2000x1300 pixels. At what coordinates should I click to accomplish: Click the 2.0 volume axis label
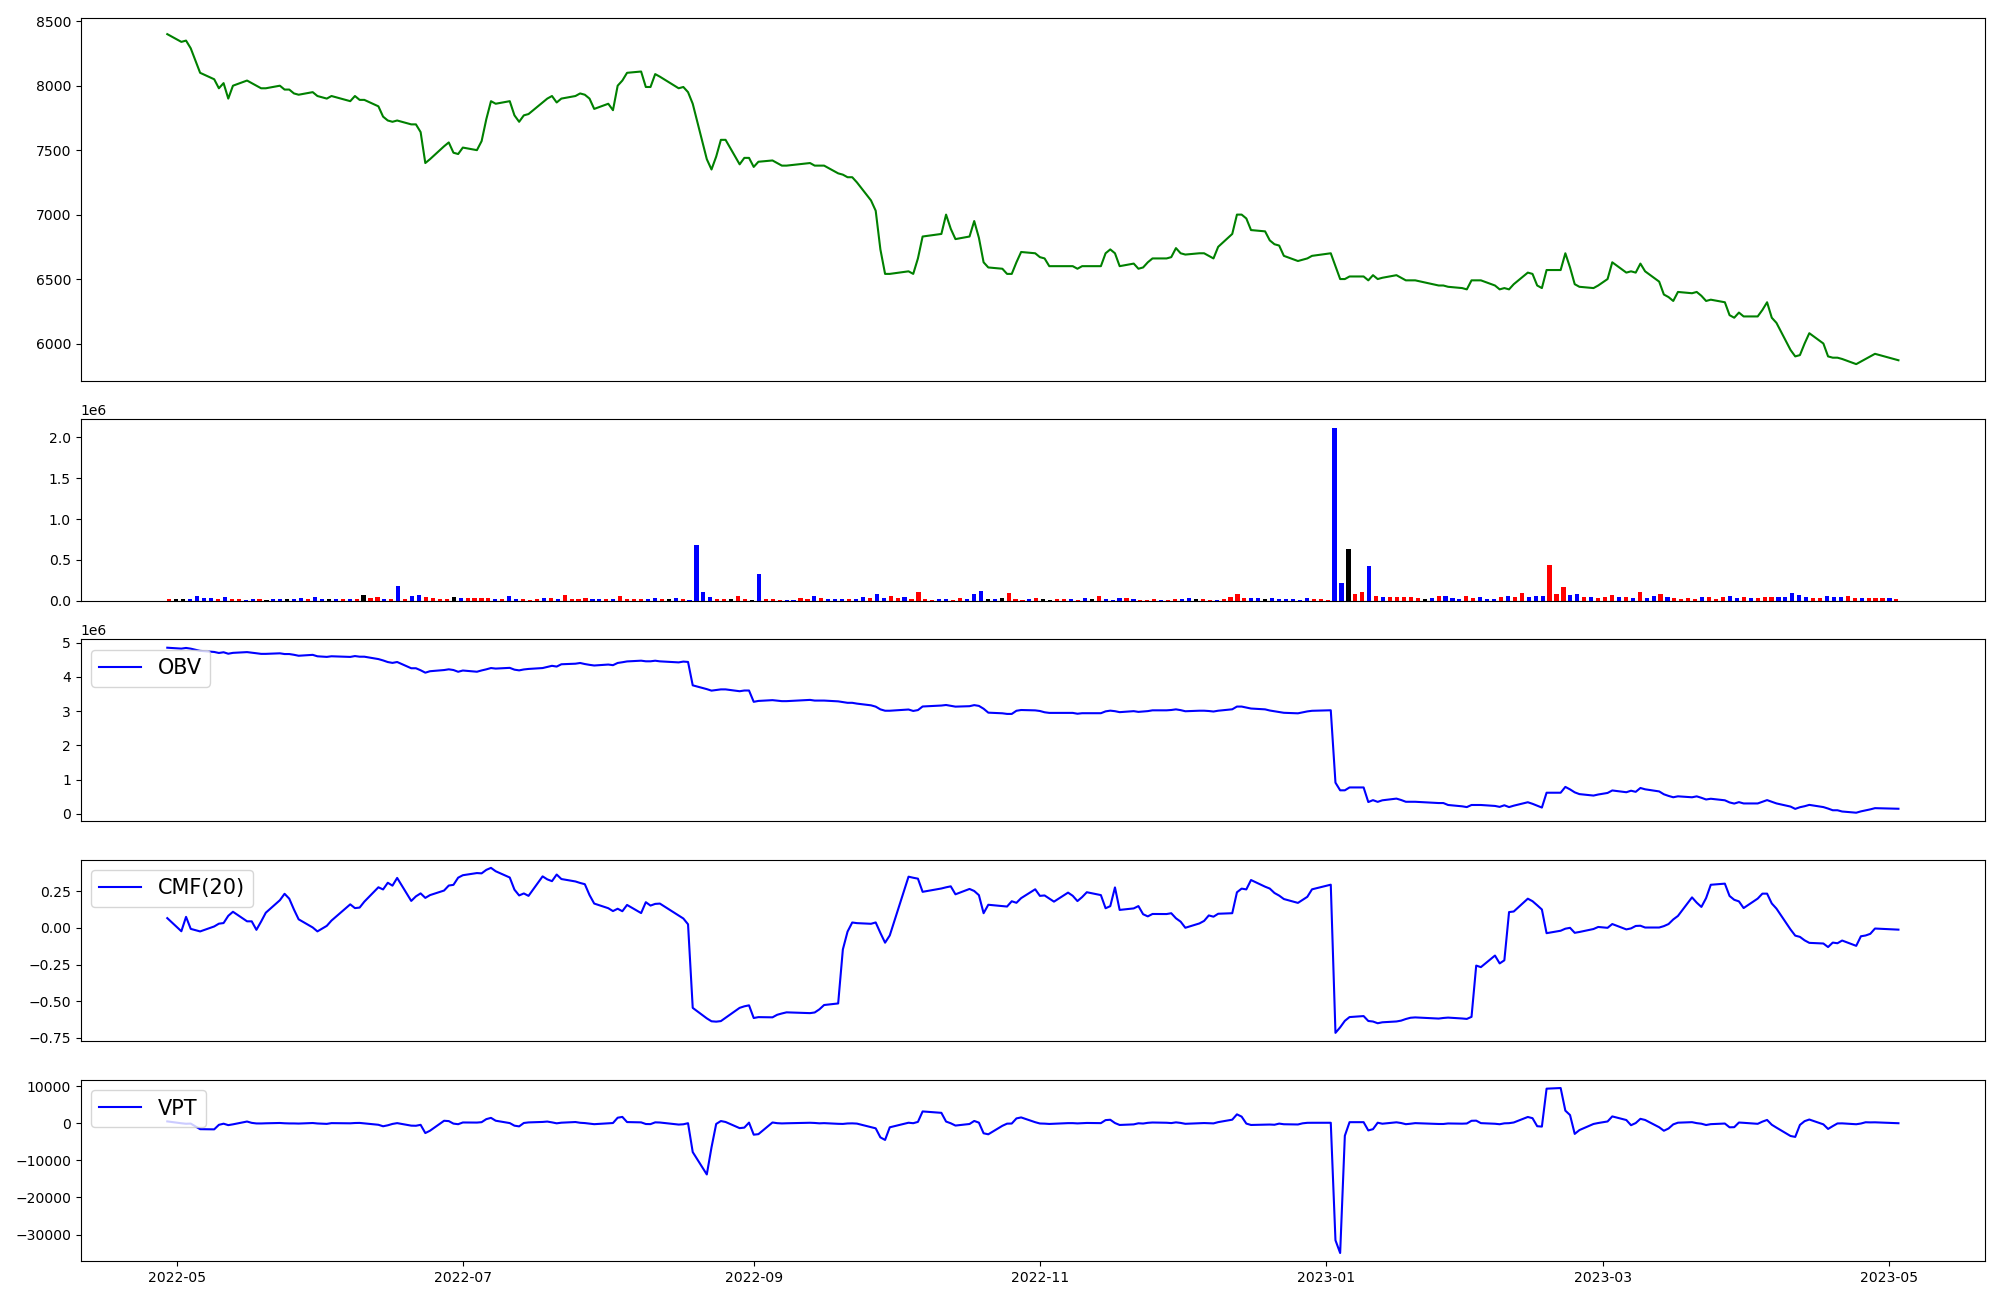[60, 438]
